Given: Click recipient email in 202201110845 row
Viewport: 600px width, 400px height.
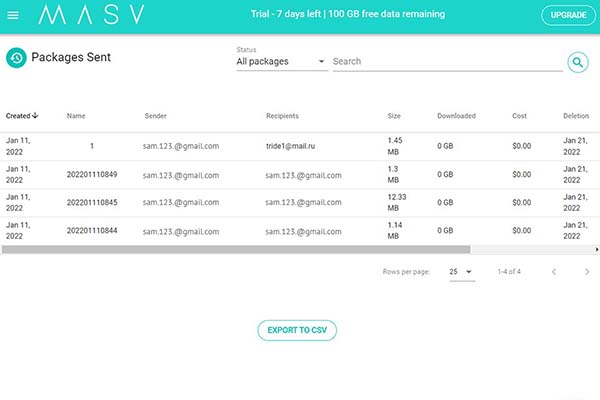Looking at the screenshot, I should [x=303, y=202].
